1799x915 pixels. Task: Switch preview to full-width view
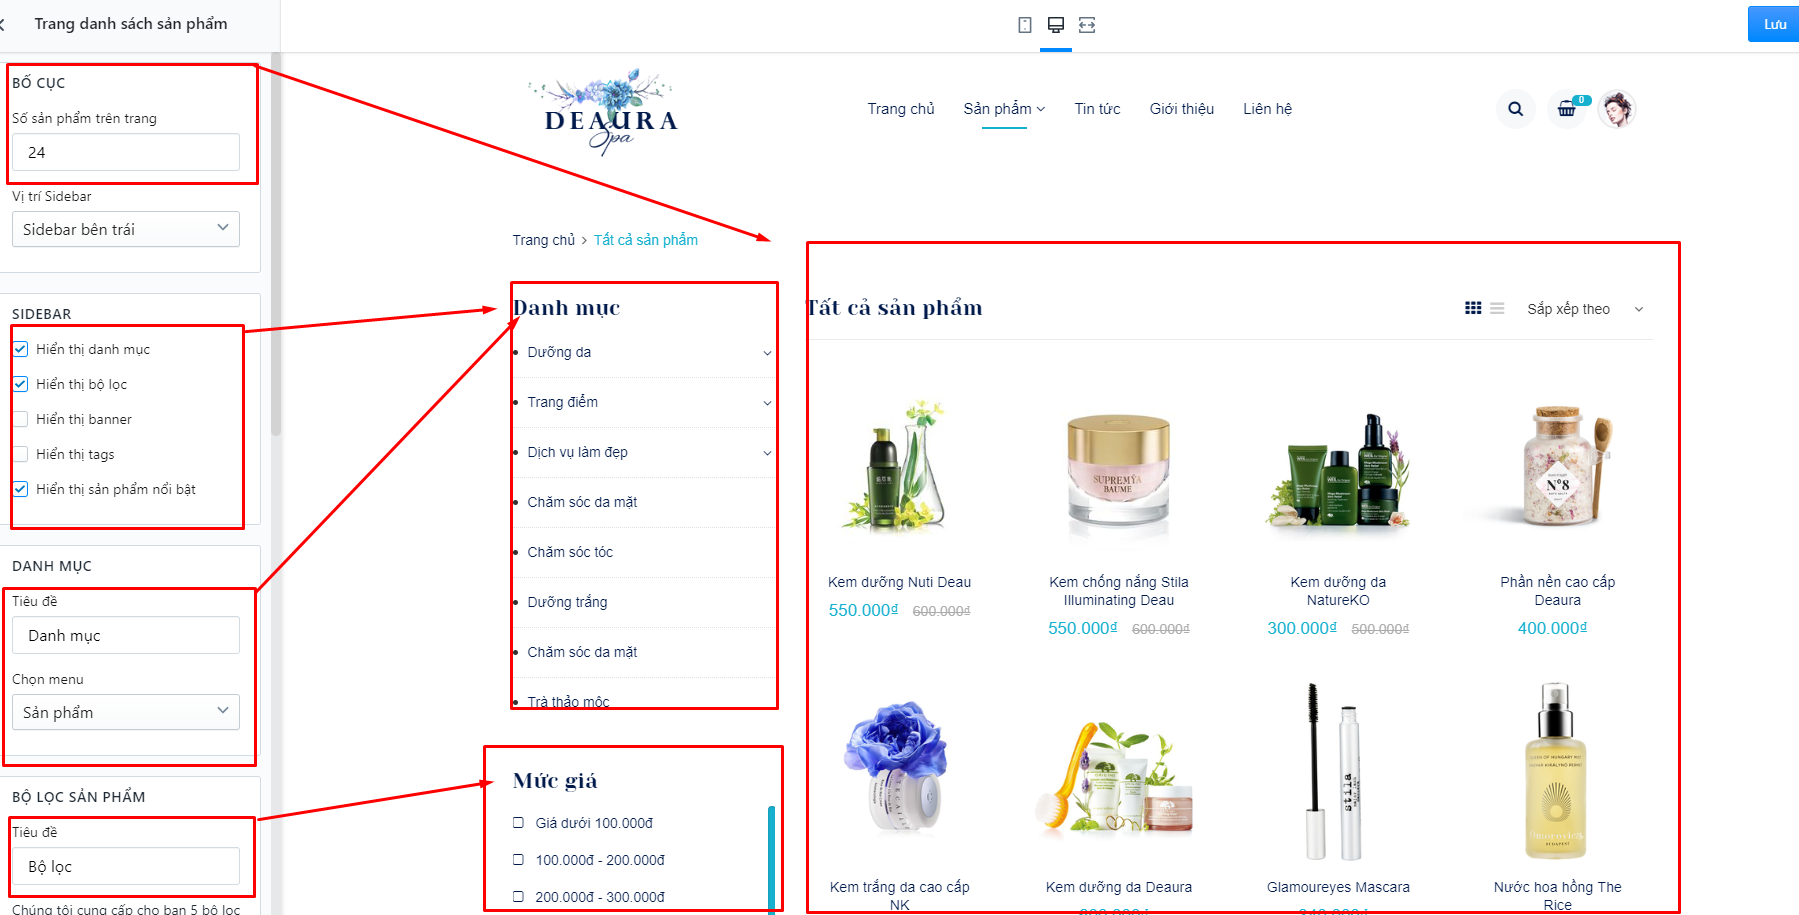point(1087,25)
